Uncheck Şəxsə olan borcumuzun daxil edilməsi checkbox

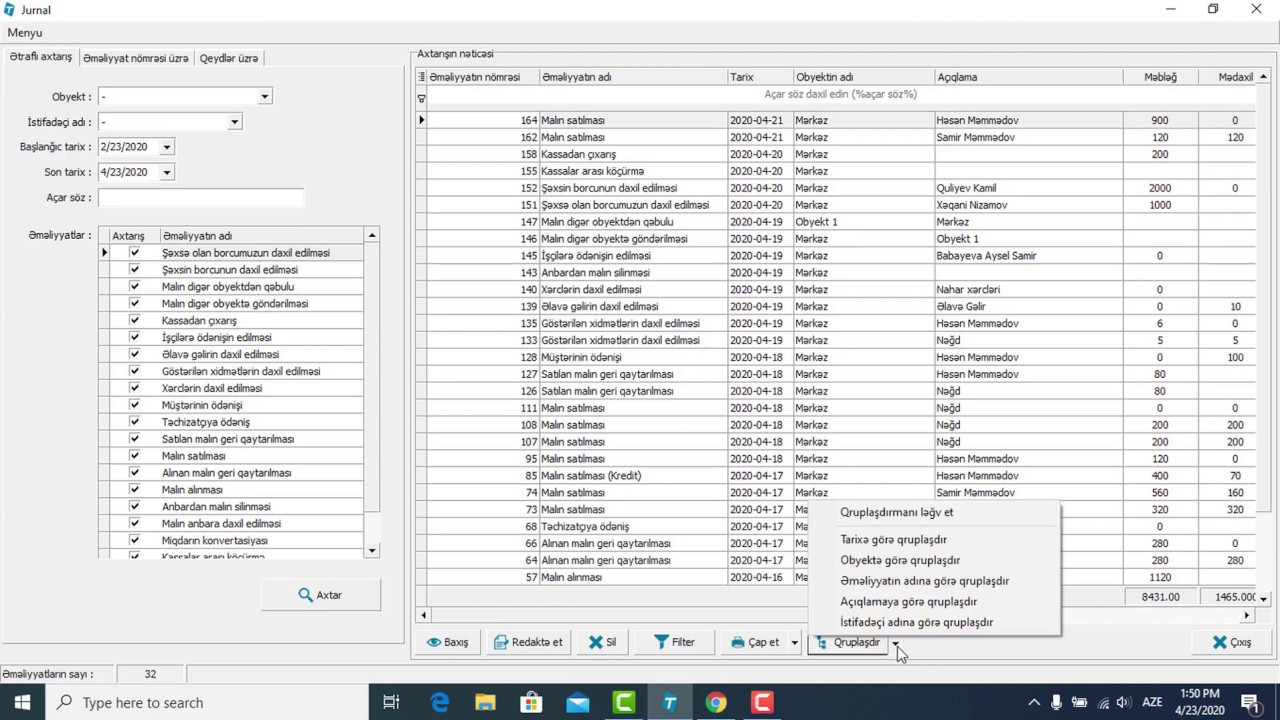[134, 253]
